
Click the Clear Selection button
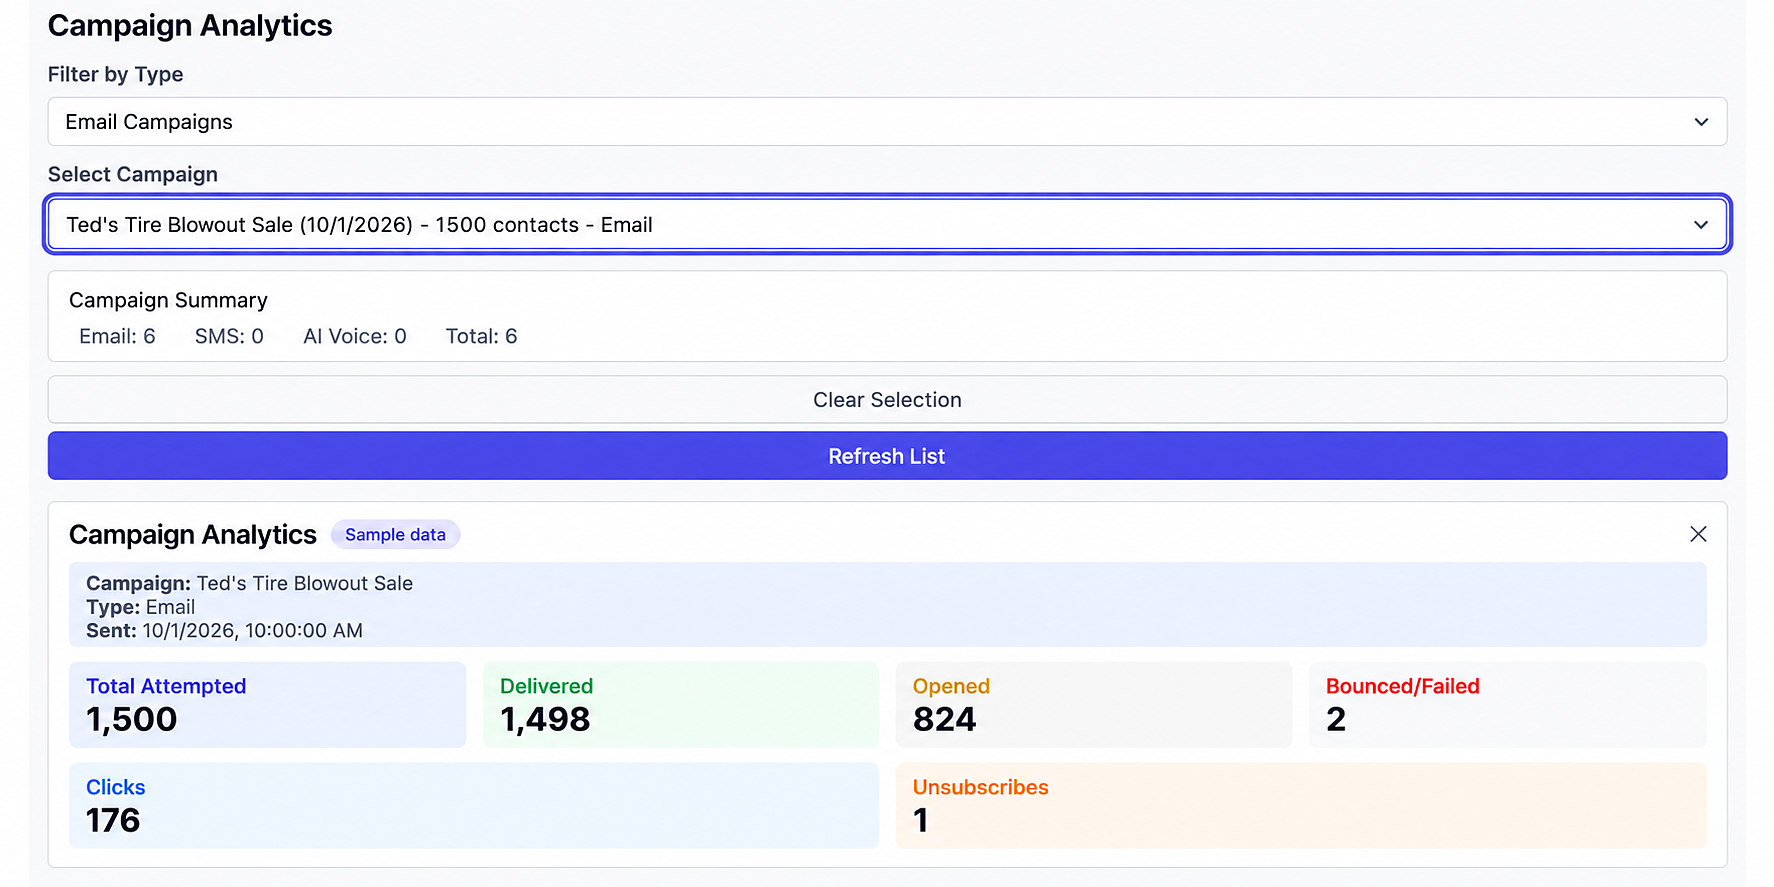pos(887,400)
